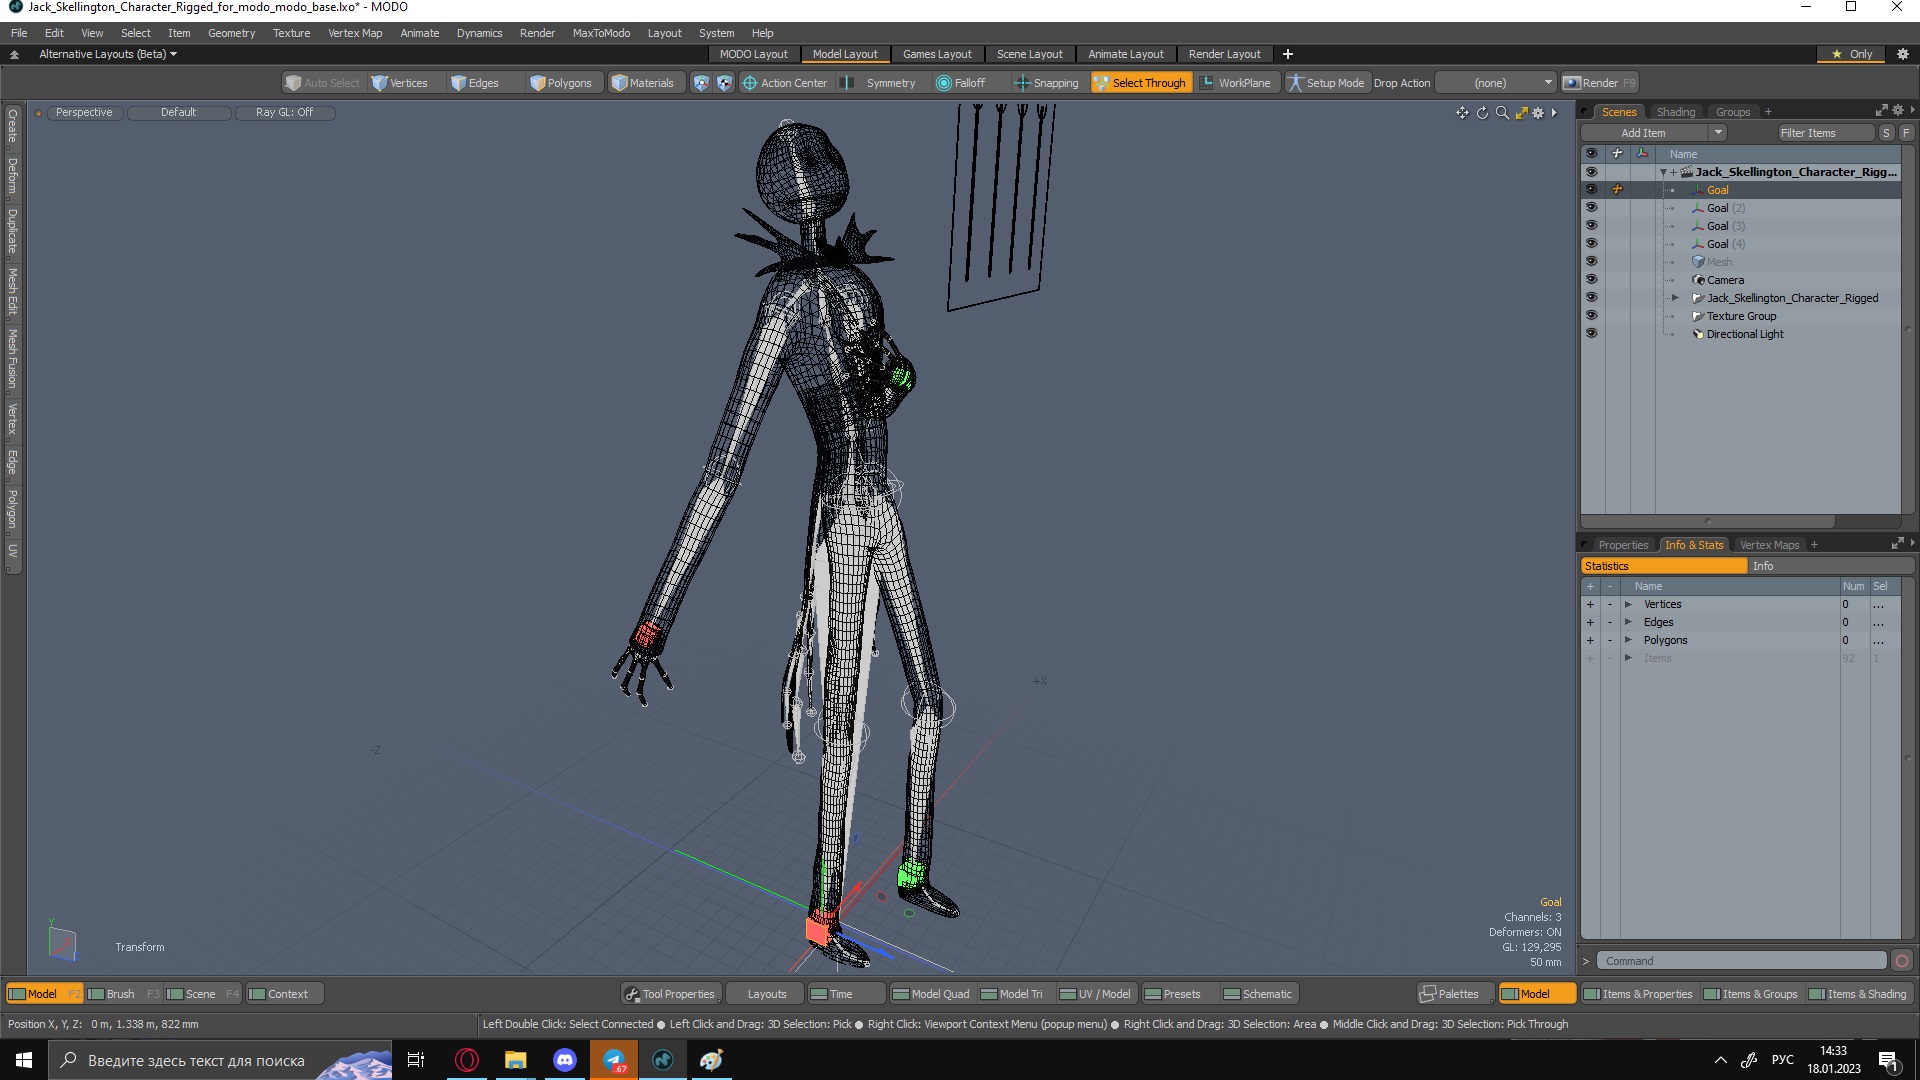Open the Default shading style menu

178,112
